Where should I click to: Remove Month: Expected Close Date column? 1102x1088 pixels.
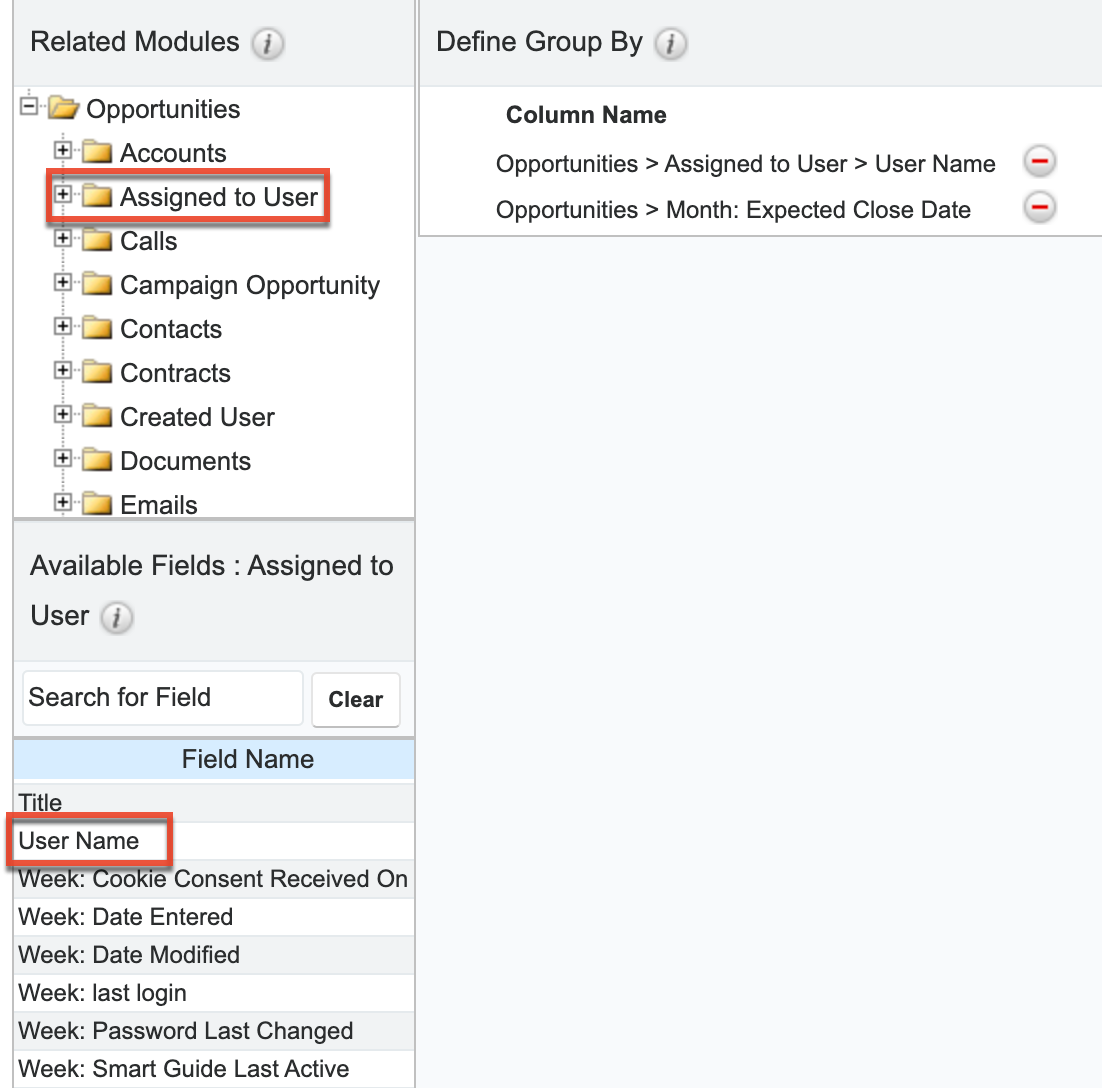point(1040,208)
